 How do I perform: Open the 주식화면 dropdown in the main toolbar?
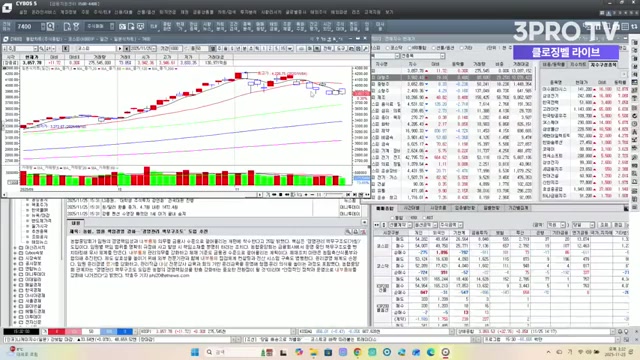click(x=112, y=27)
